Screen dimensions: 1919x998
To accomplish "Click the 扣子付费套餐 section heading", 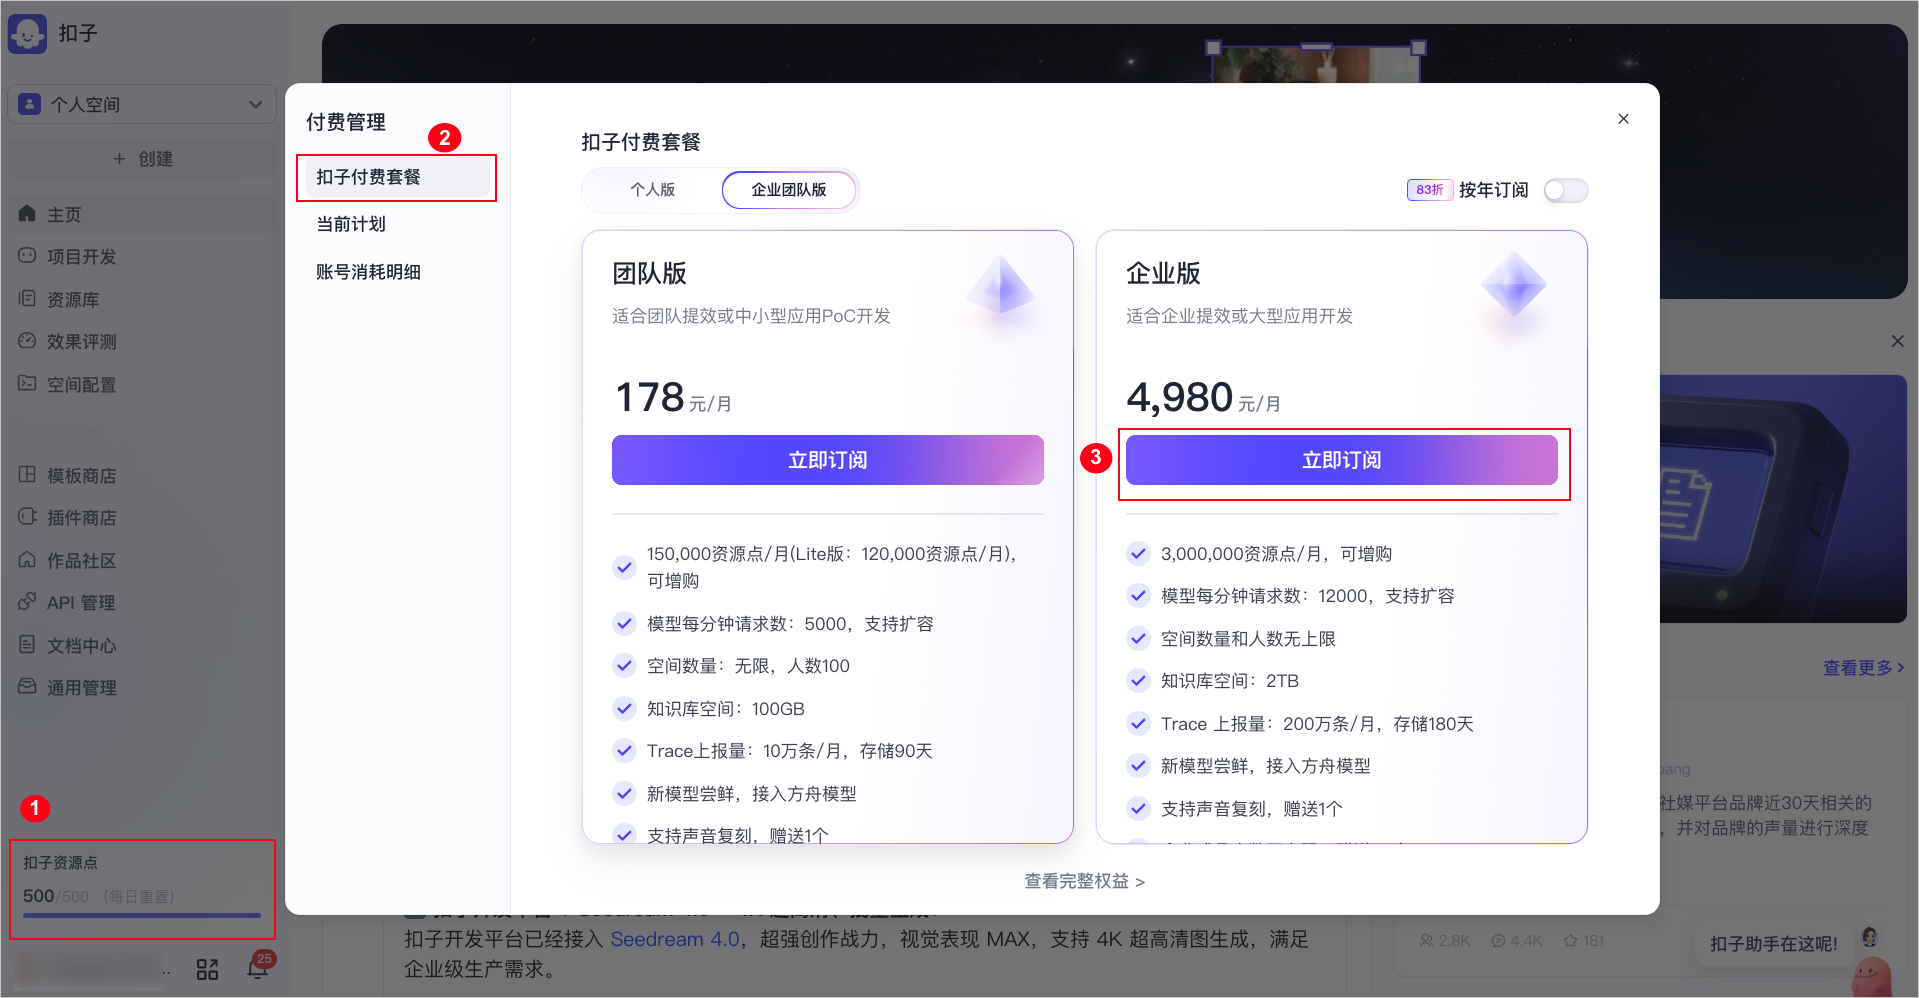I will coord(641,142).
